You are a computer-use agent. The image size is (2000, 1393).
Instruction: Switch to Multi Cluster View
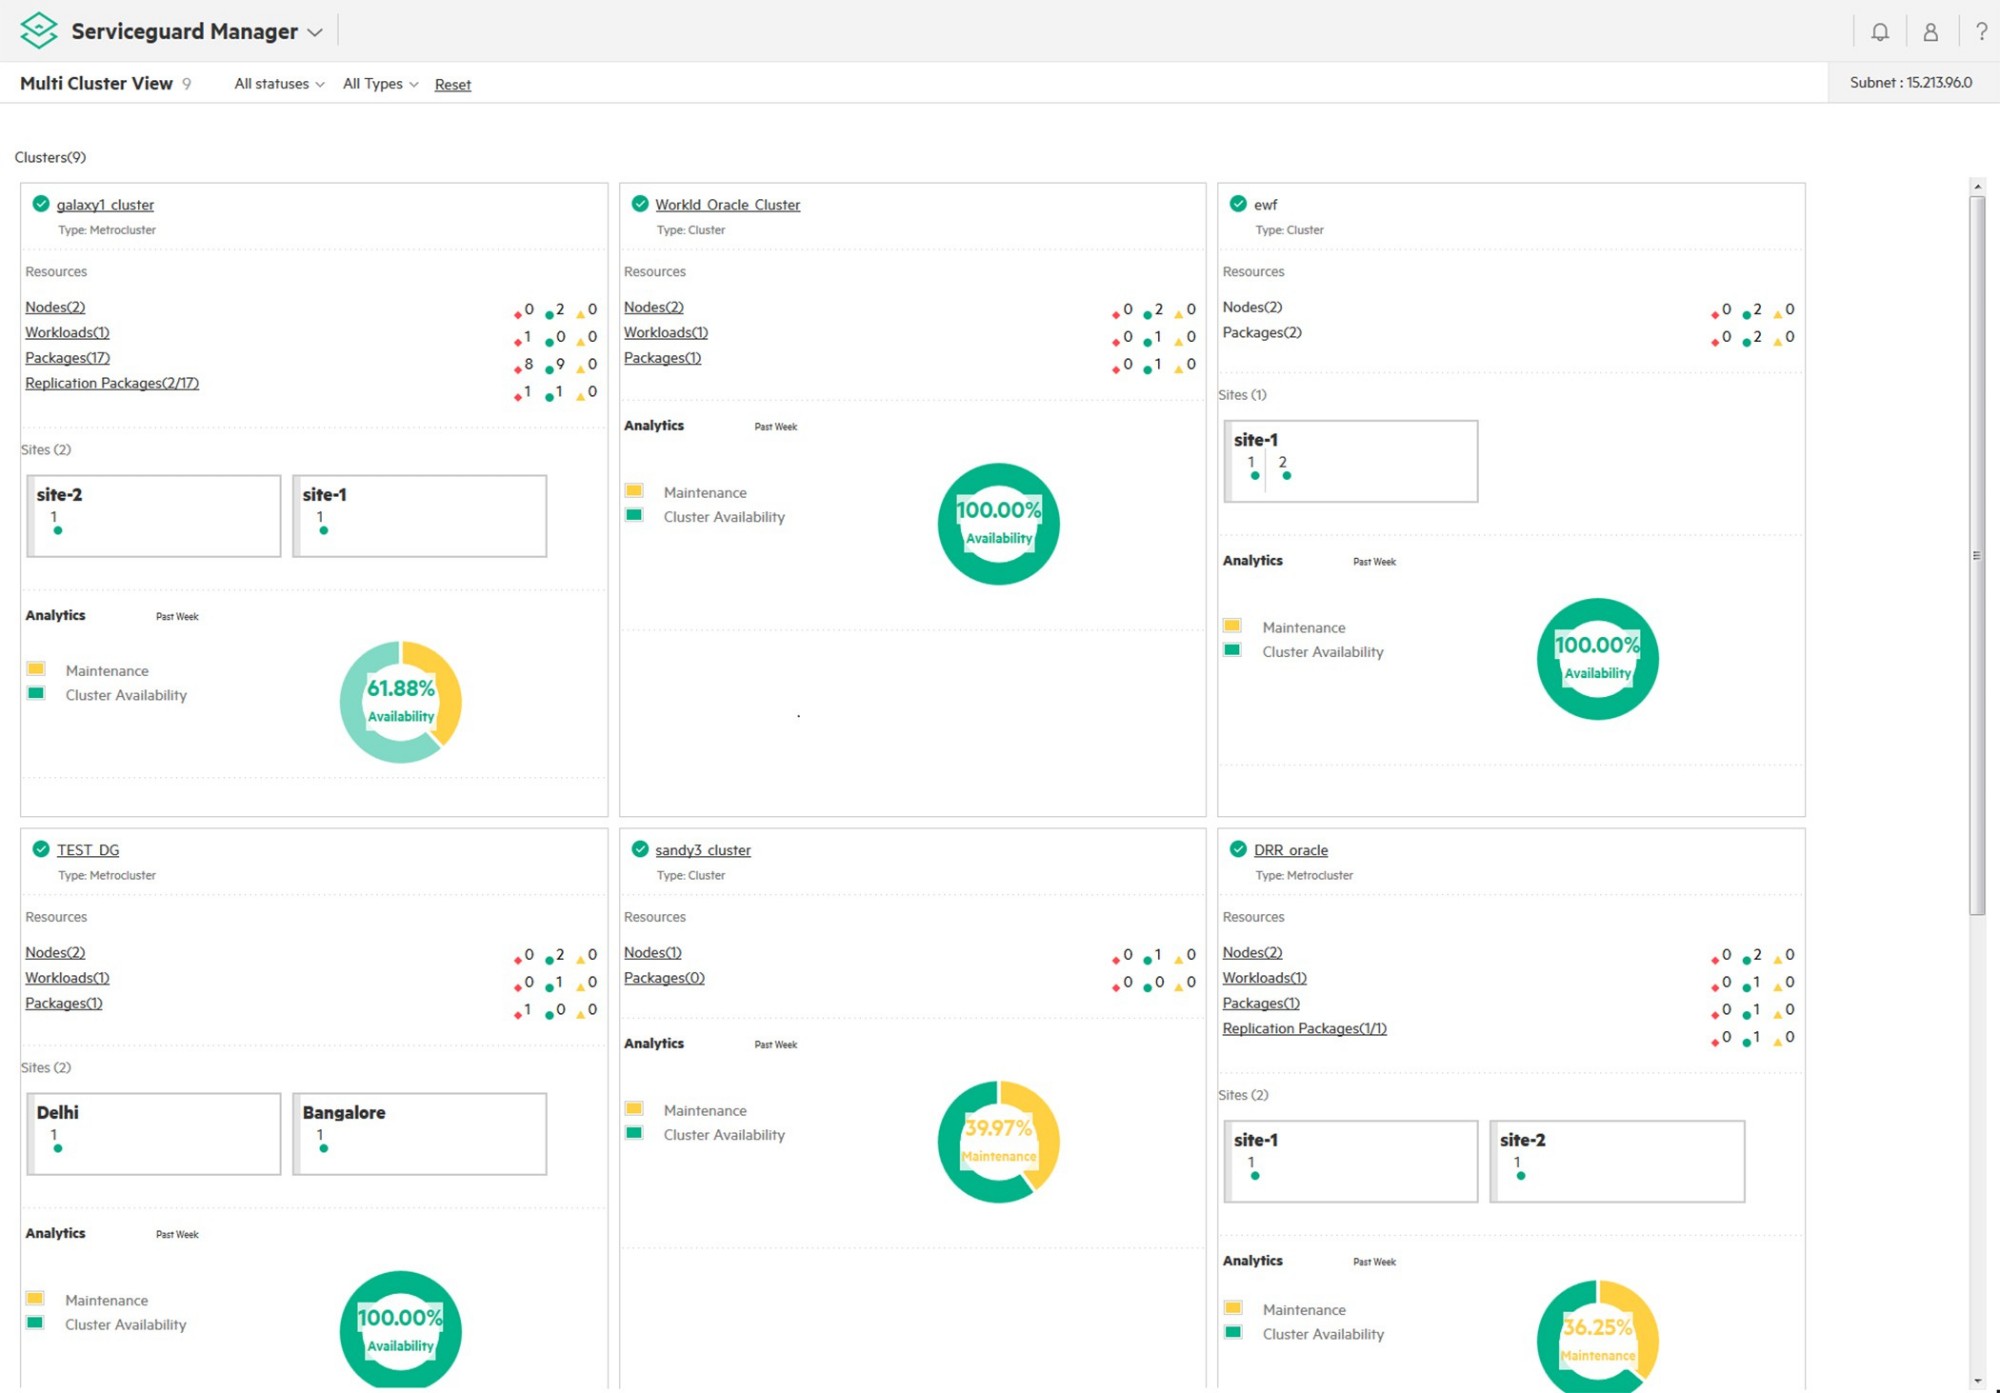click(95, 83)
